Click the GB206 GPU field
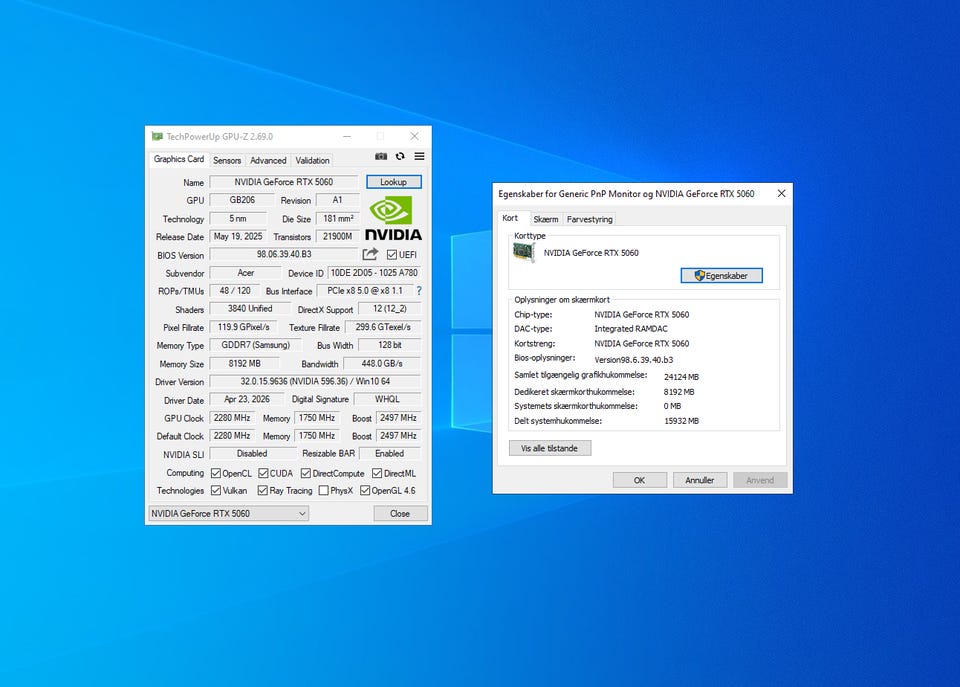 click(242, 200)
